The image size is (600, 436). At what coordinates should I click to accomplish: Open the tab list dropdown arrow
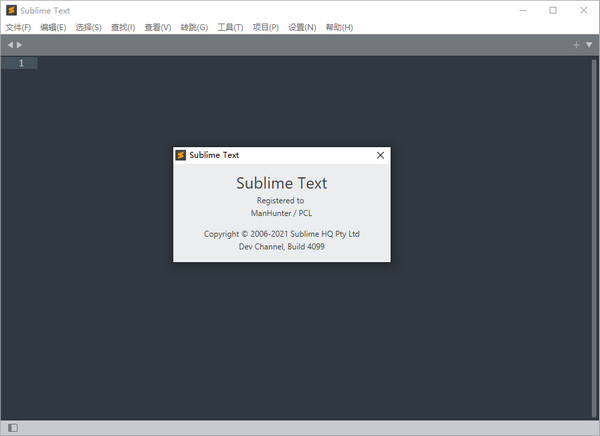coord(589,45)
